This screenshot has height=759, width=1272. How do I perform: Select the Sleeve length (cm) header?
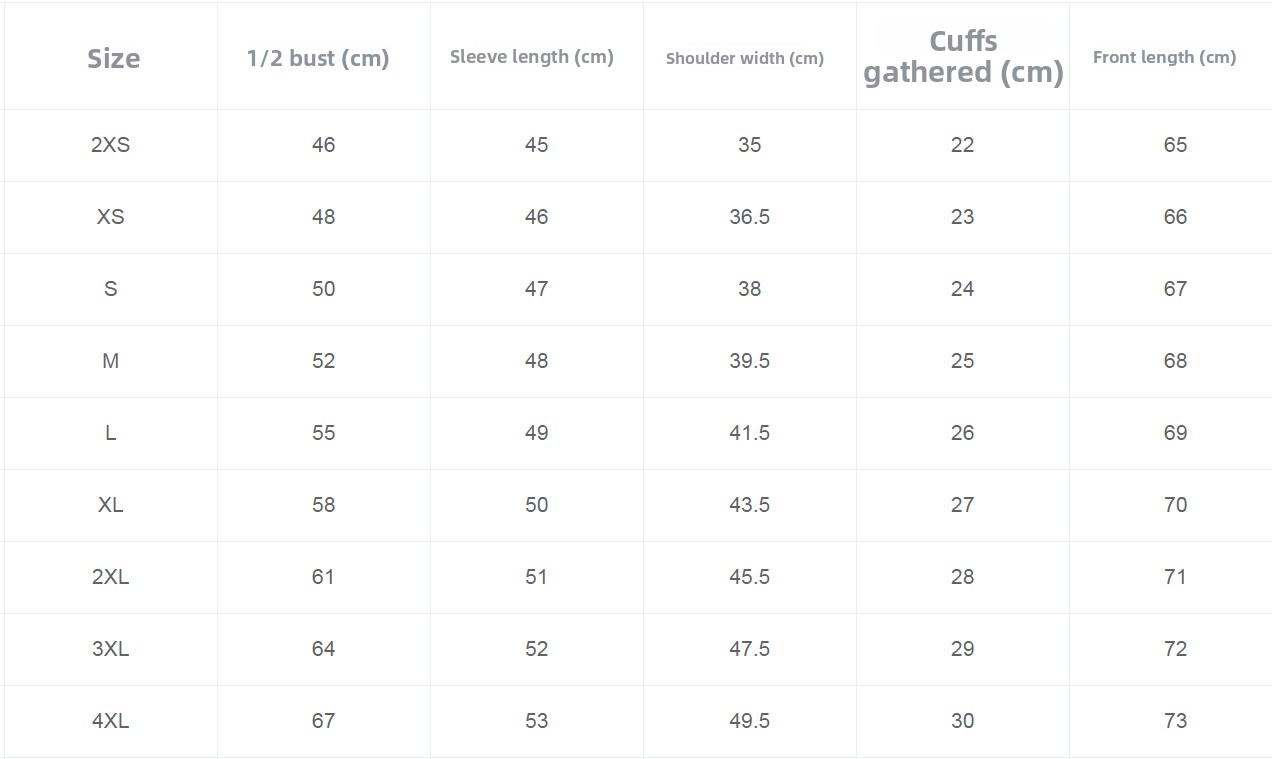532,57
